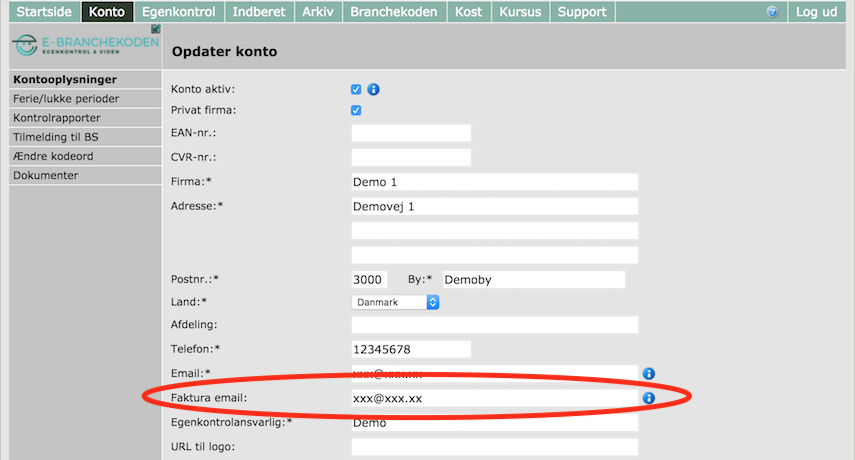The height and width of the screenshot is (460, 855).
Task: Click the By field containing Demoby
Action: coord(534,280)
